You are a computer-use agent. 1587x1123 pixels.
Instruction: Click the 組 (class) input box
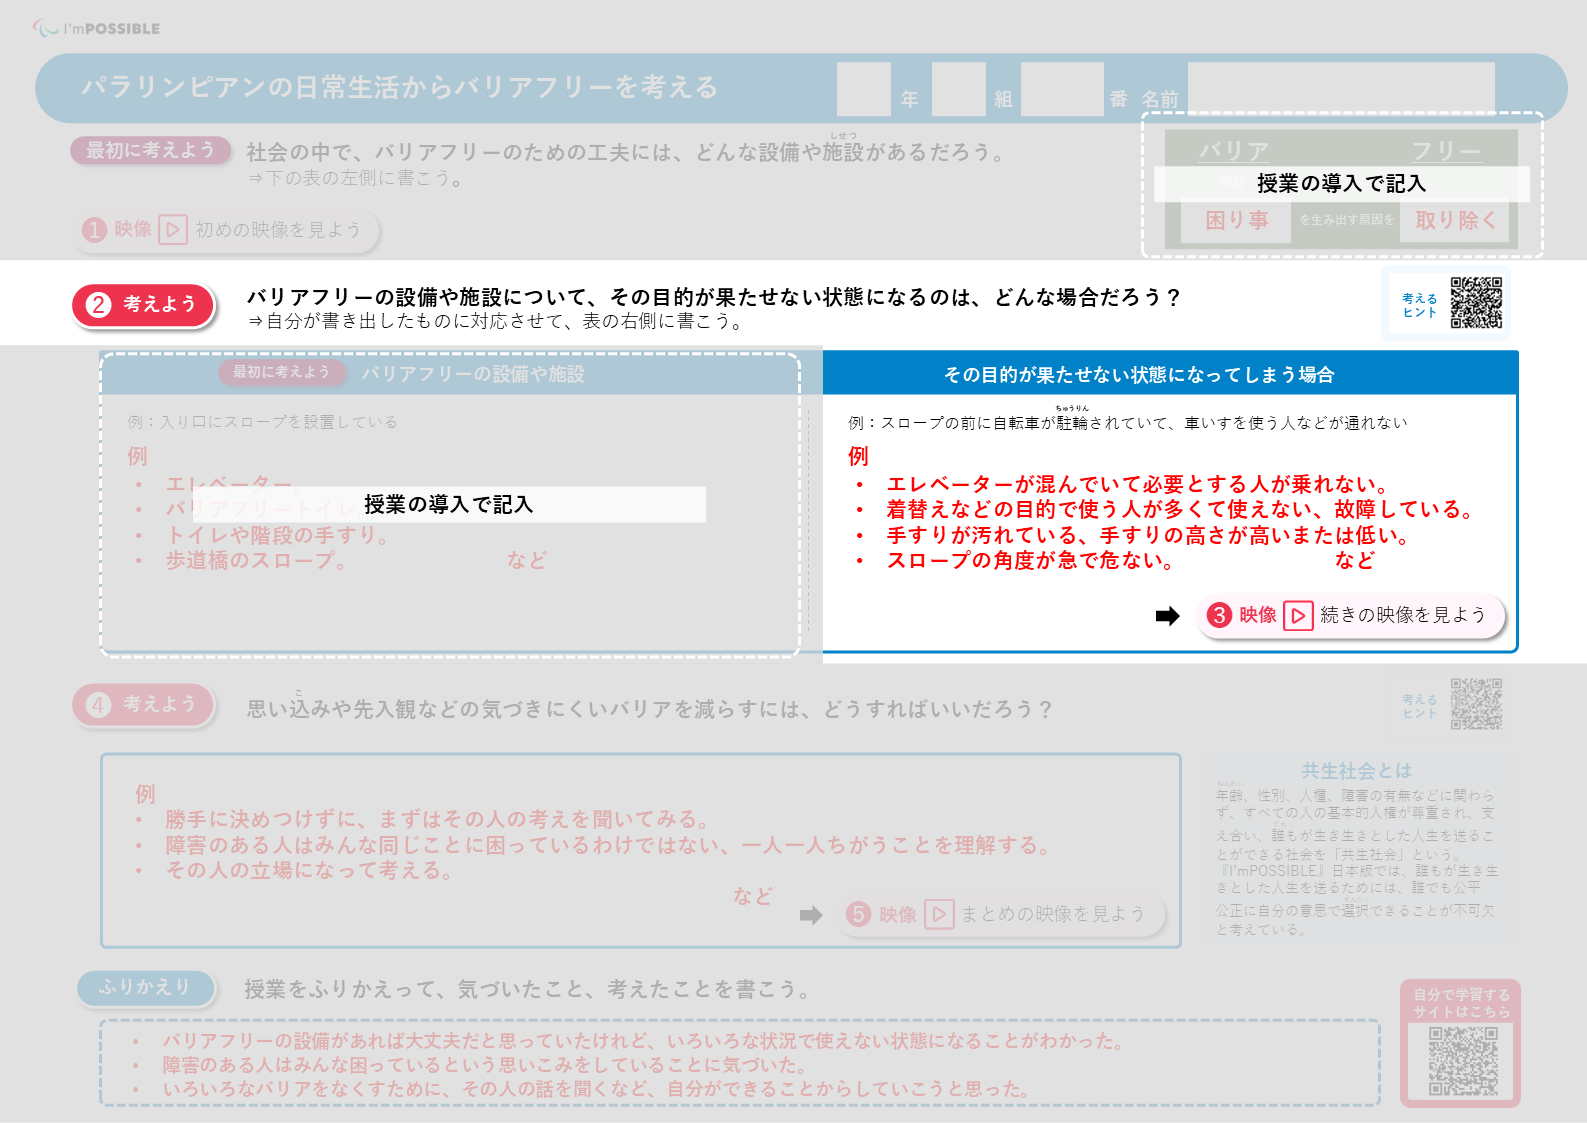tap(958, 89)
